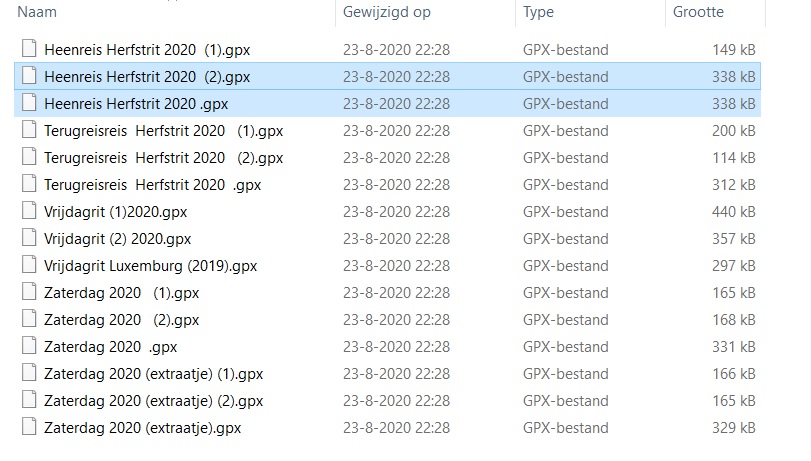Viewport: 811px width, 461px height.
Task: Sort by Gewijzigd op column header
Action: 386,12
